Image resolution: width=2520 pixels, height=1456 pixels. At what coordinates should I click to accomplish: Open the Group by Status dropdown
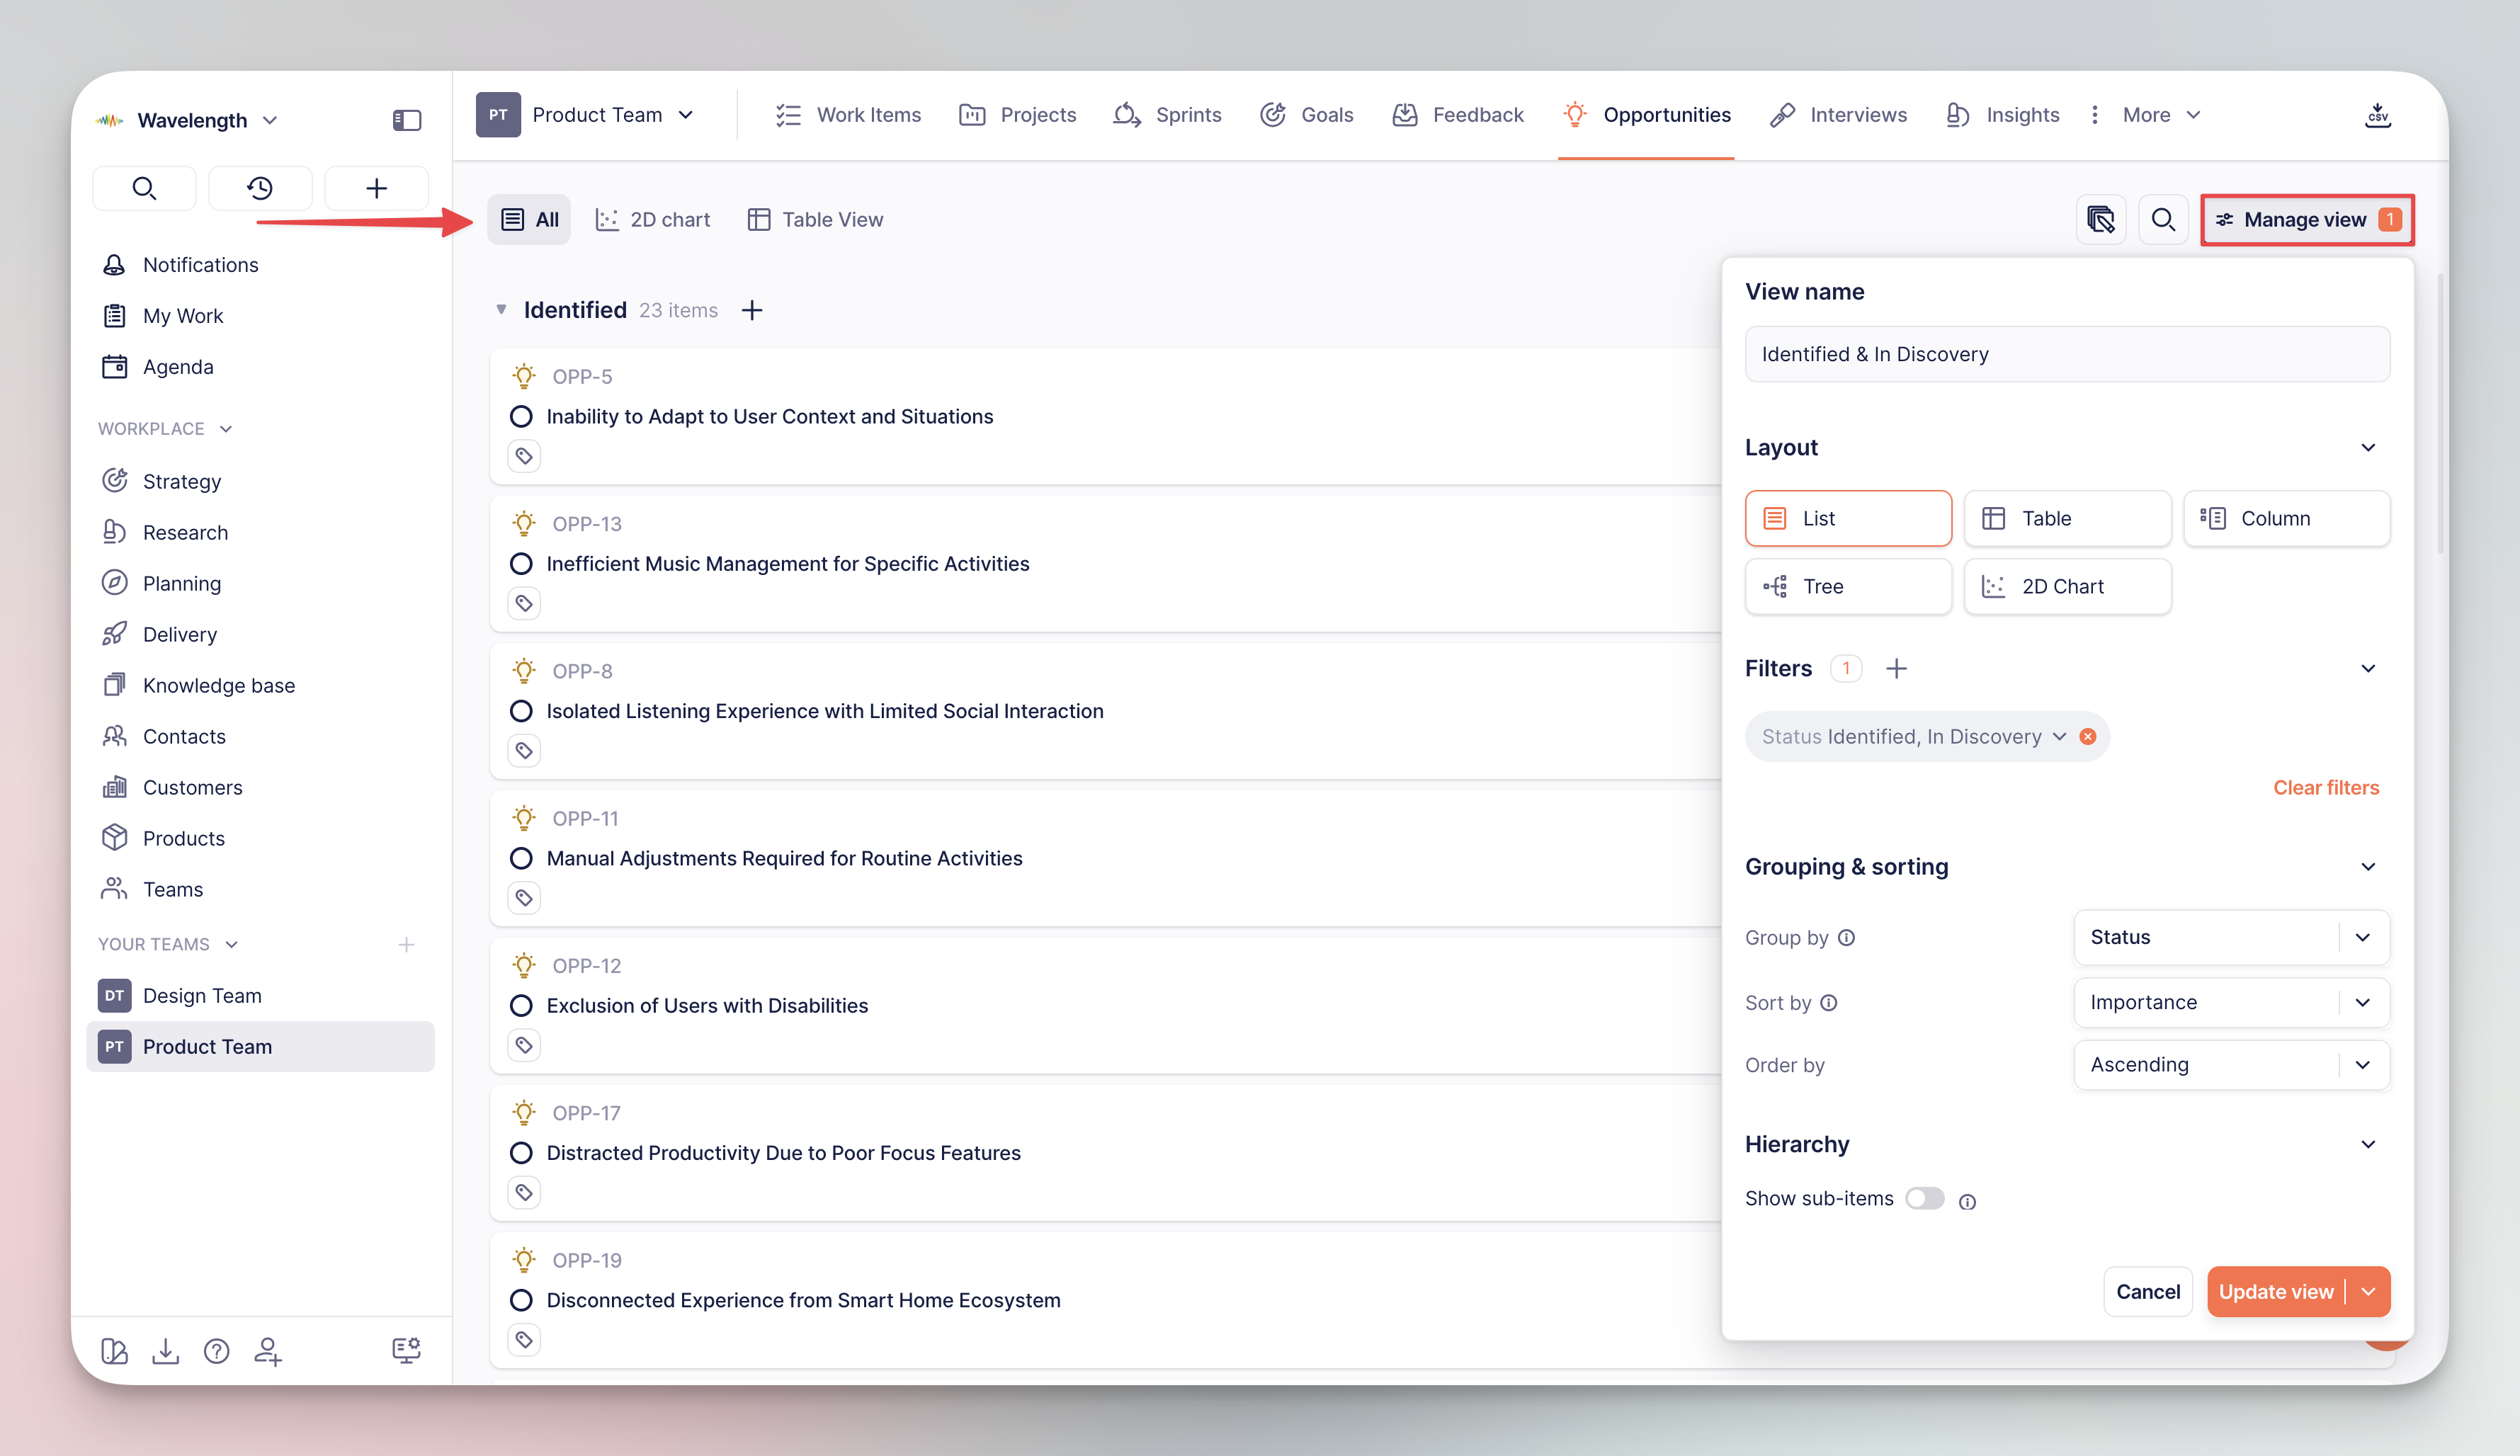2231,937
